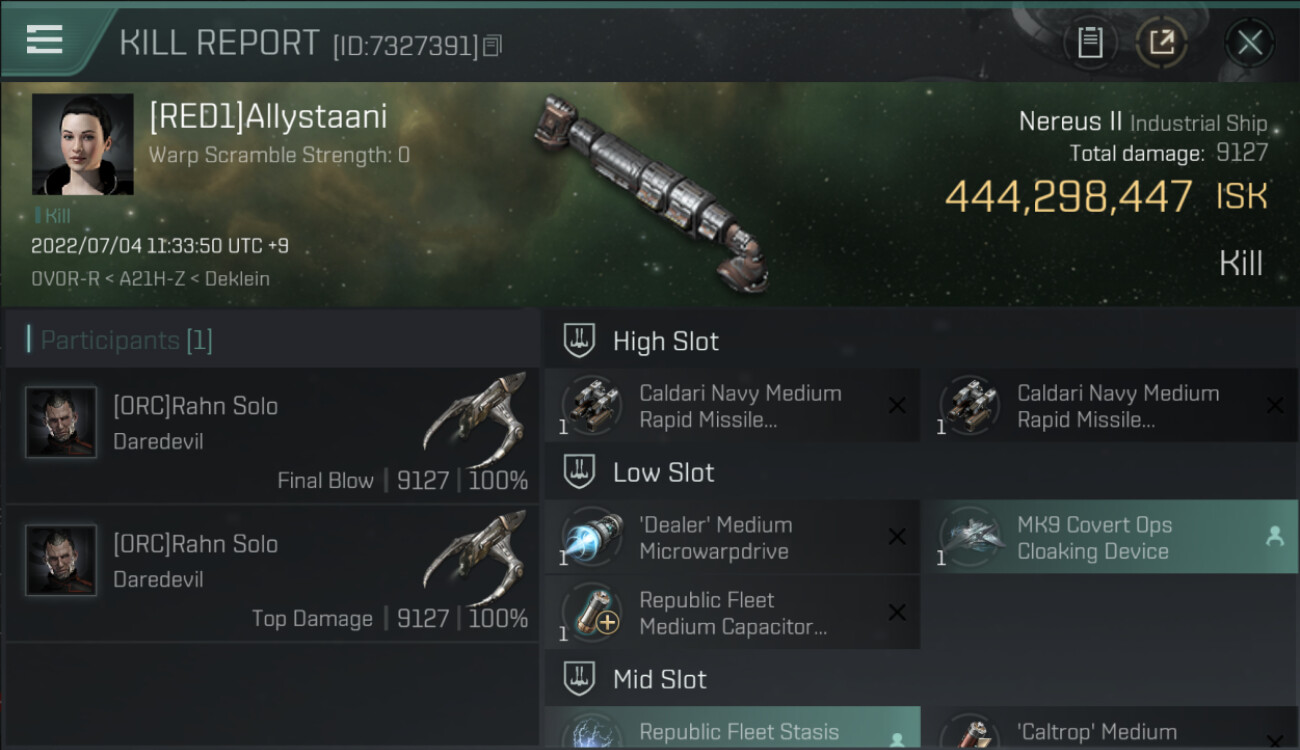
Task: Open Rahn Solo's Final Blow portrait
Action: 61,422
